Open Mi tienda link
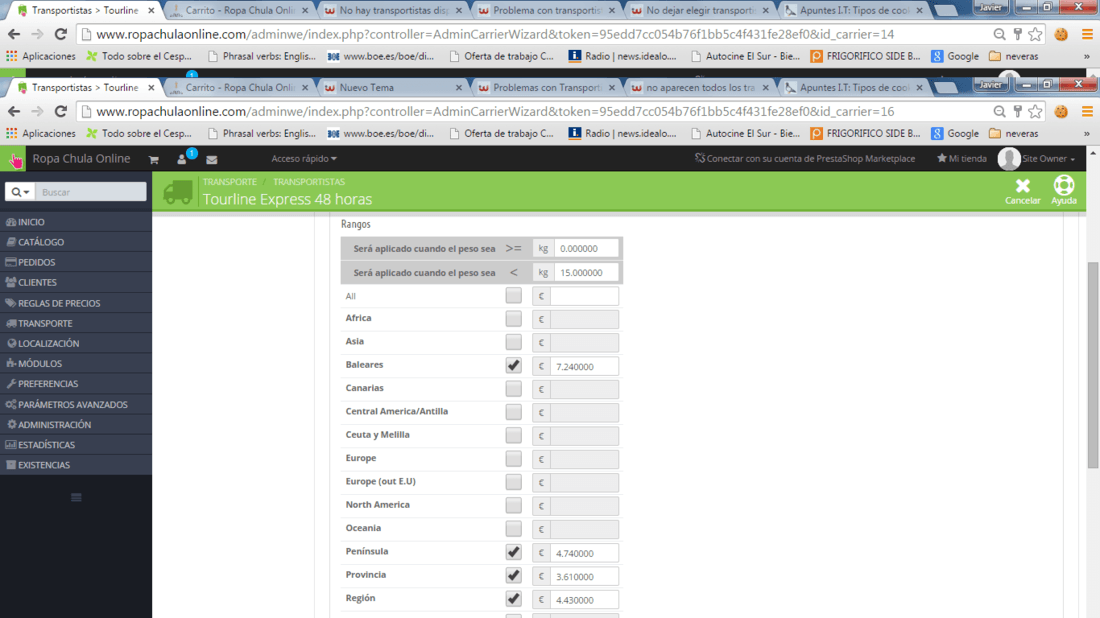The height and width of the screenshot is (618, 1100). (x=961, y=159)
